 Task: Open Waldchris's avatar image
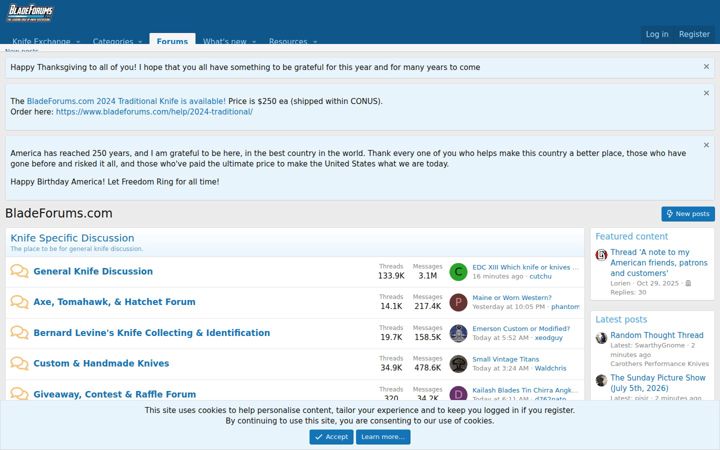[458, 364]
